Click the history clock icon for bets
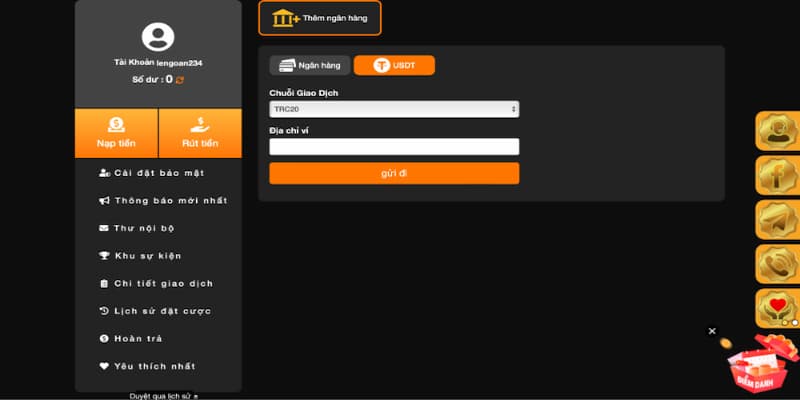The image size is (800, 400). [x=104, y=311]
